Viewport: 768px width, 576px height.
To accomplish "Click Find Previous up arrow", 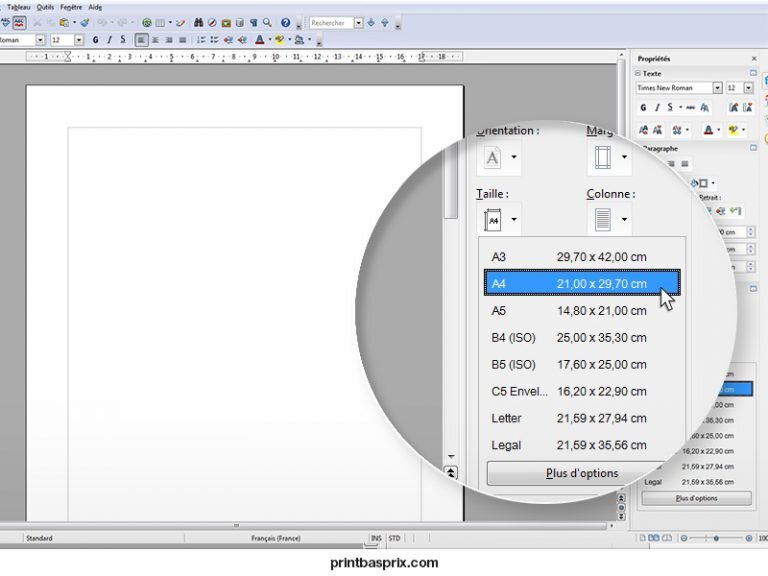I will tap(385, 23).
